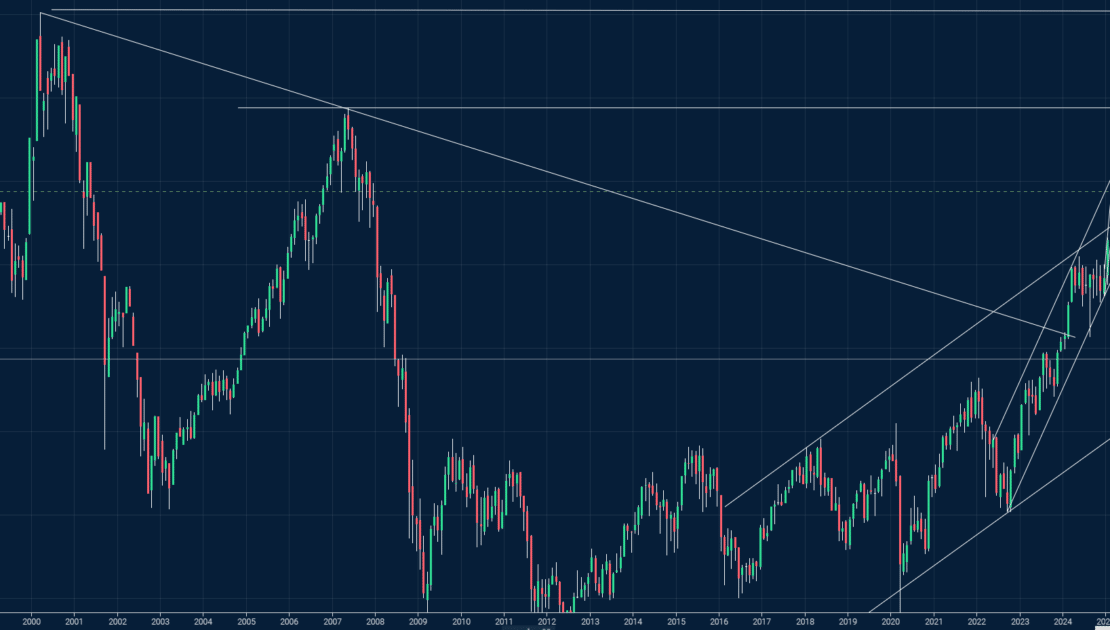Select the 2007 year label on the axis
Image resolution: width=1110 pixels, height=630 pixels.
(x=332, y=621)
